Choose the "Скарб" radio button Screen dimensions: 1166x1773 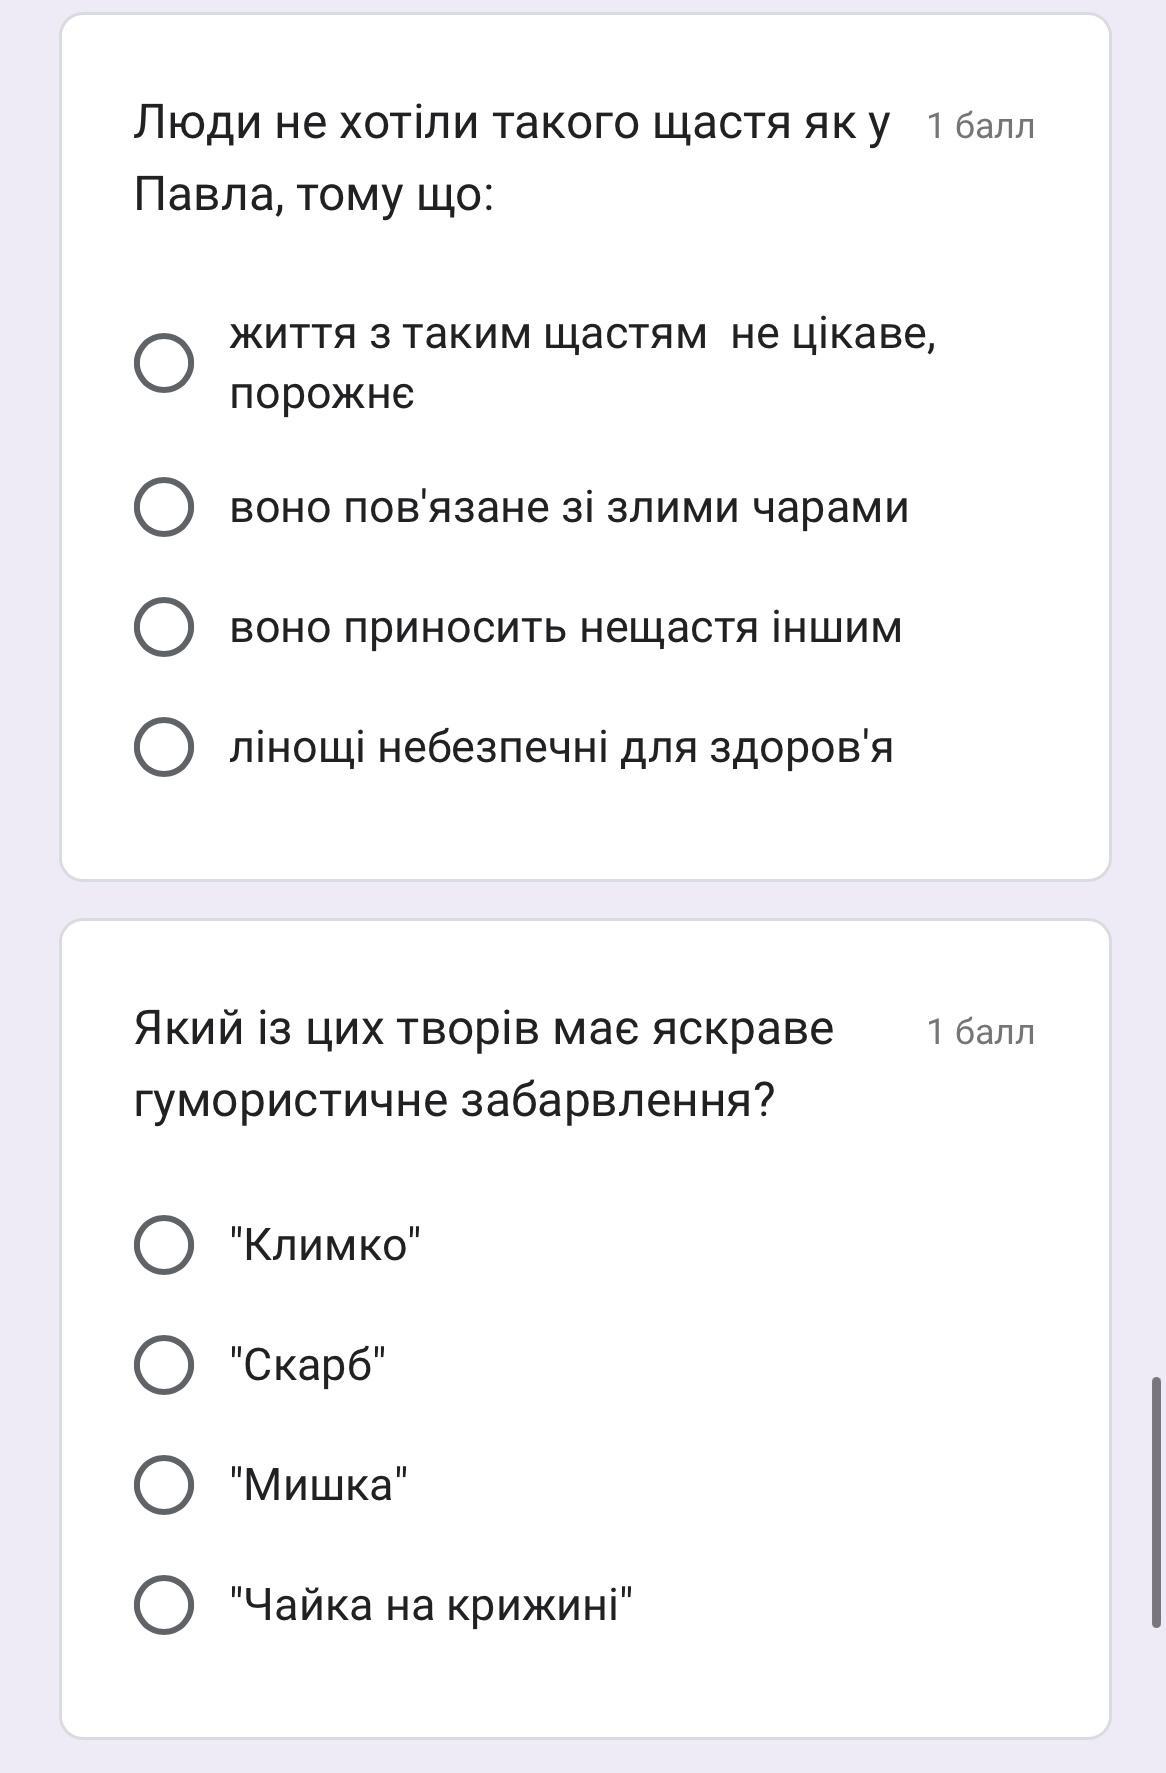pyautogui.click(x=164, y=1365)
